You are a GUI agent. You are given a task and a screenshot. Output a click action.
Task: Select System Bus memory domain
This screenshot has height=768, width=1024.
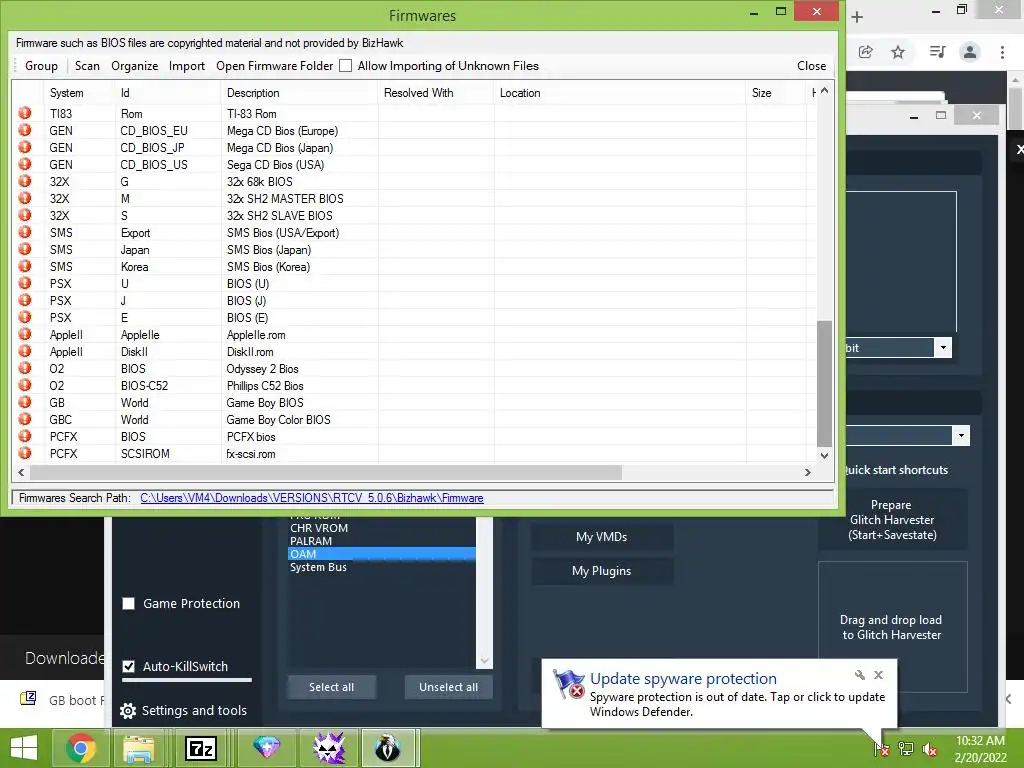[x=381, y=567]
